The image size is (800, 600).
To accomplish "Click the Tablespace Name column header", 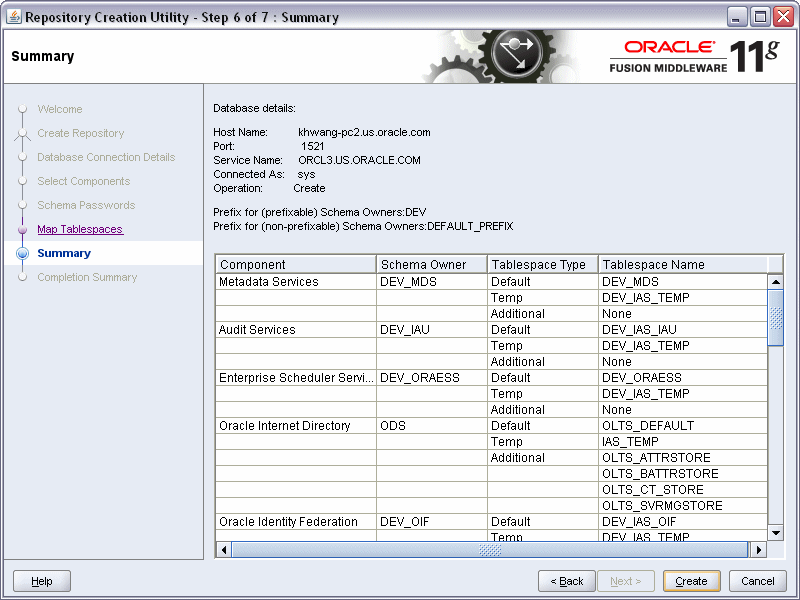I will coord(683,264).
